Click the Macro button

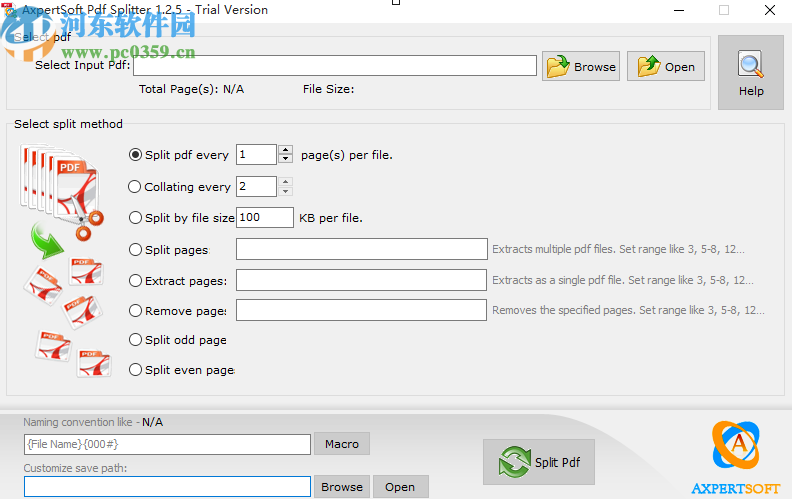(342, 443)
